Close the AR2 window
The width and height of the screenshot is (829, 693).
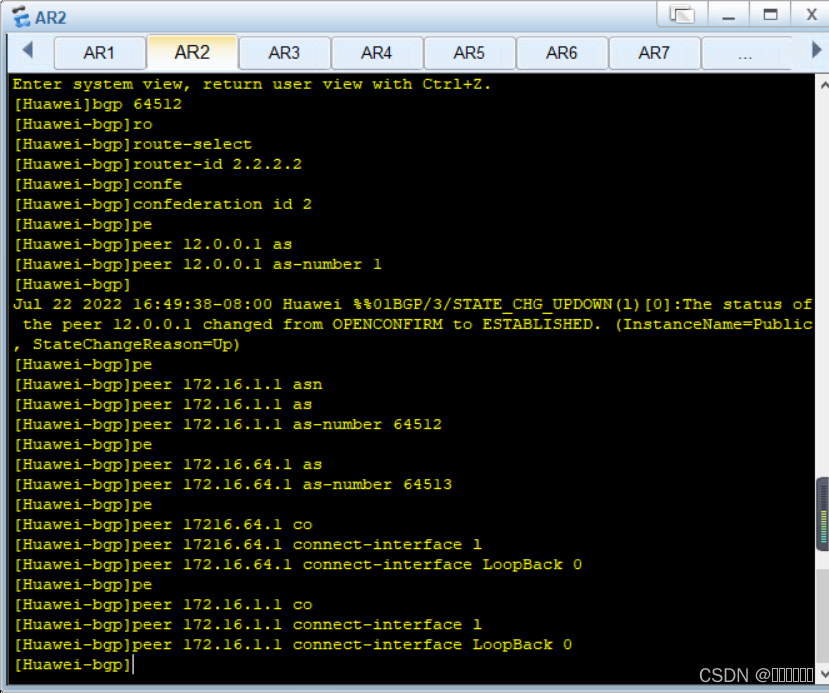coord(811,14)
